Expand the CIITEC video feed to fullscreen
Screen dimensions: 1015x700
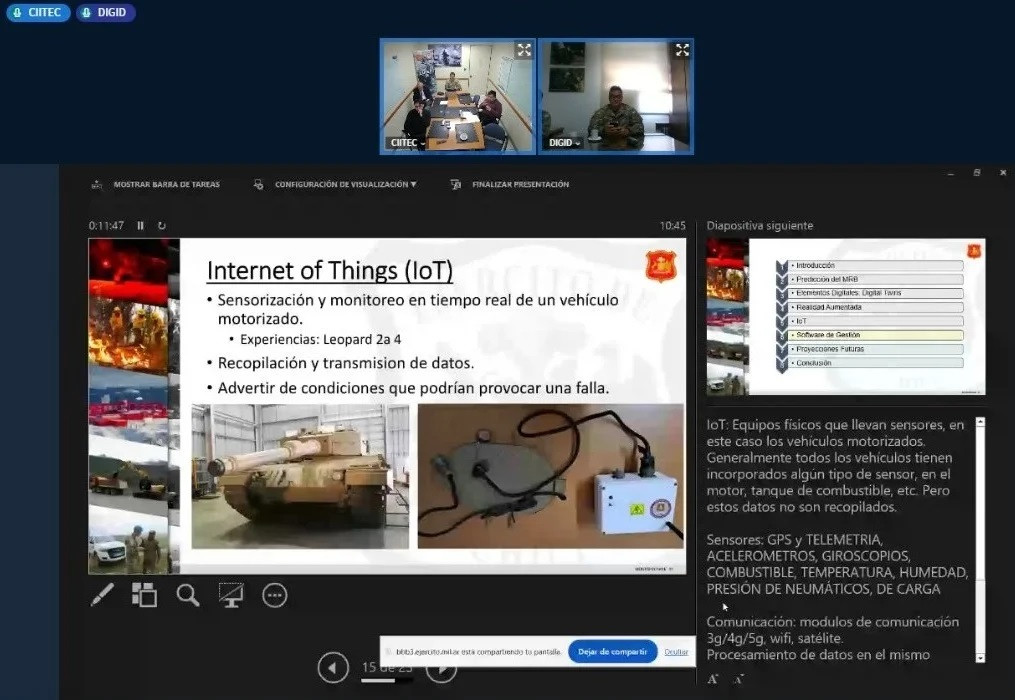click(x=524, y=48)
